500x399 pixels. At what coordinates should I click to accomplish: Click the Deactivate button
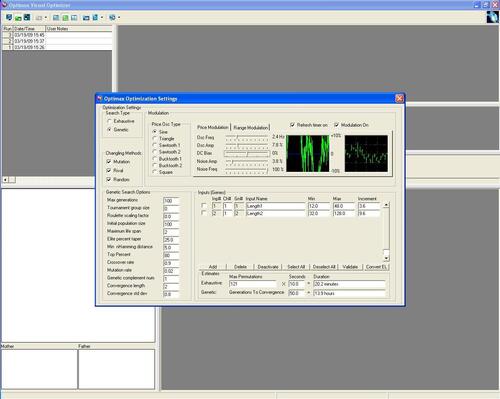point(268,267)
